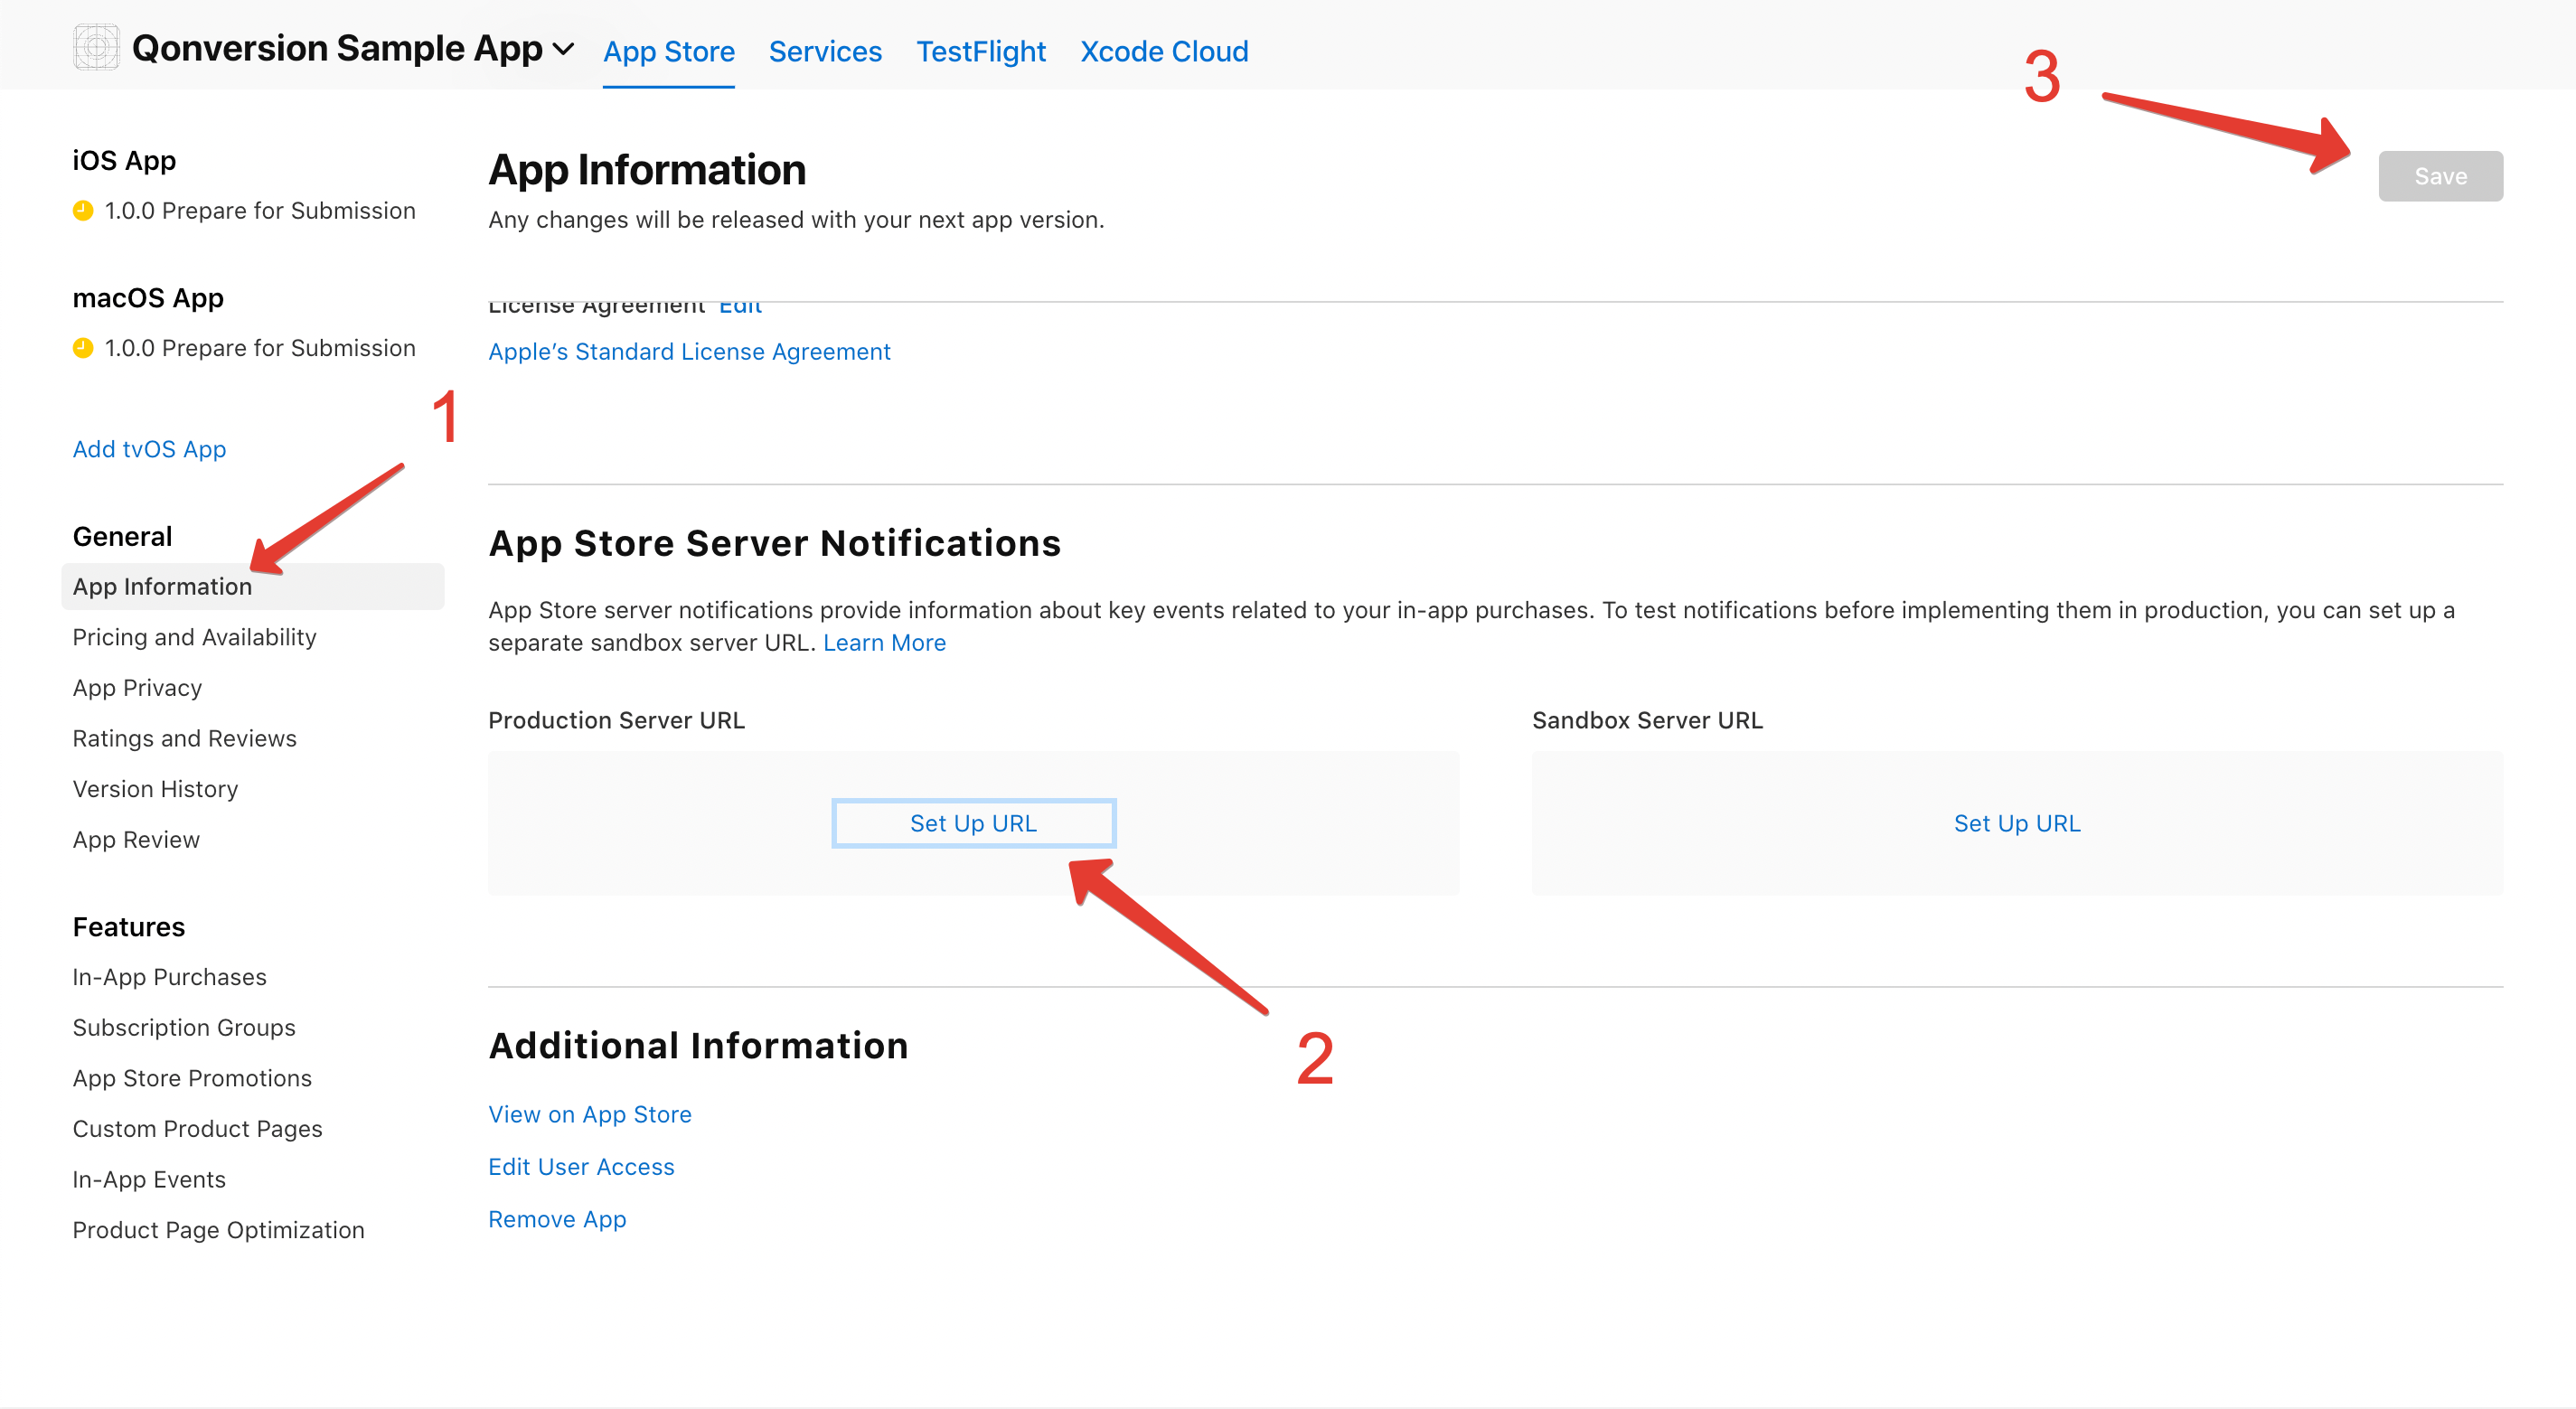This screenshot has height=1409, width=2576.
Task: Click View on App Store link
Action: click(589, 1114)
